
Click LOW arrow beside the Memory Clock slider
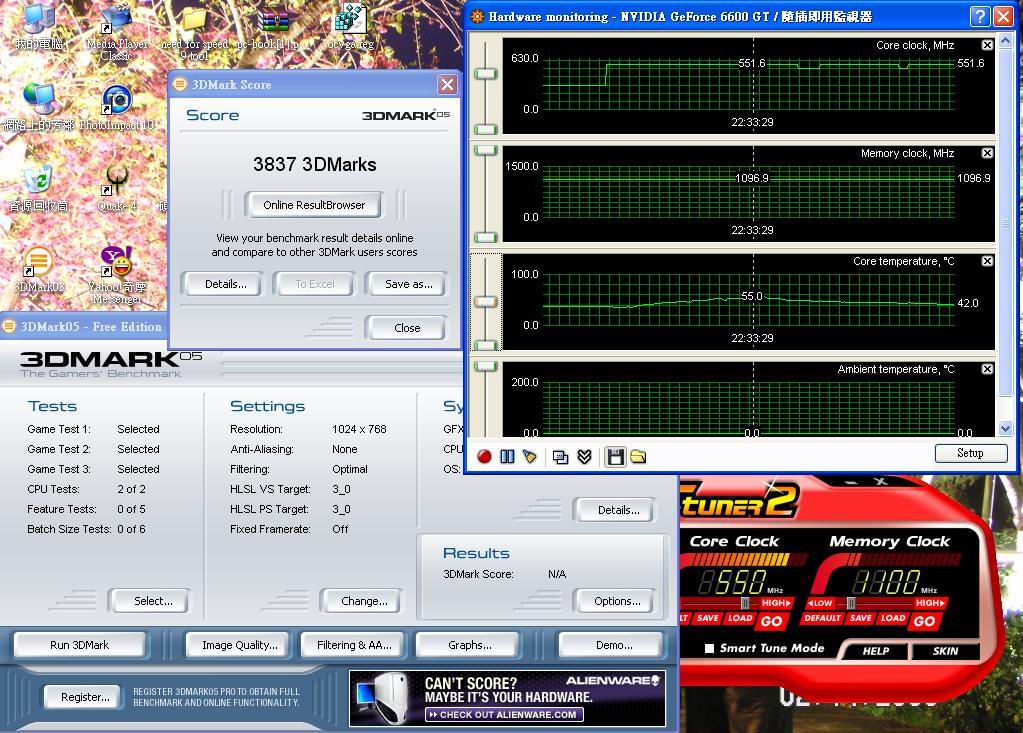[x=821, y=603]
